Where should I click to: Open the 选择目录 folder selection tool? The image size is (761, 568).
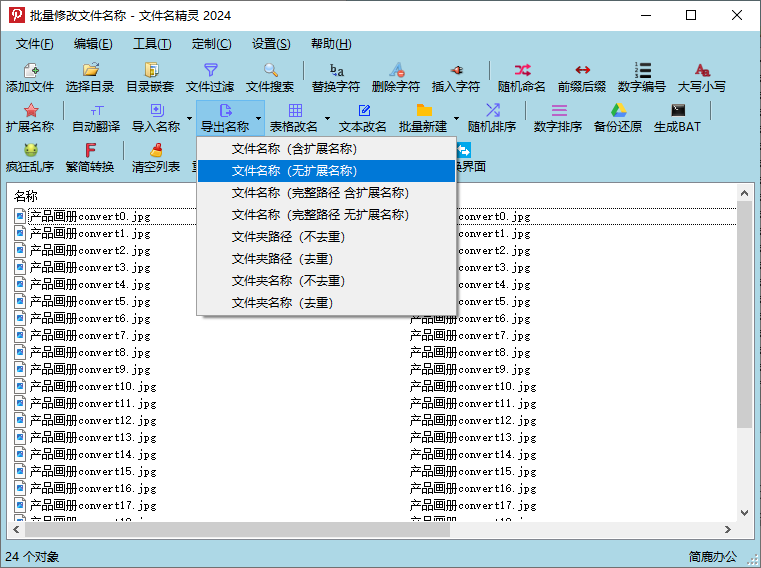click(x=90, y=77)
